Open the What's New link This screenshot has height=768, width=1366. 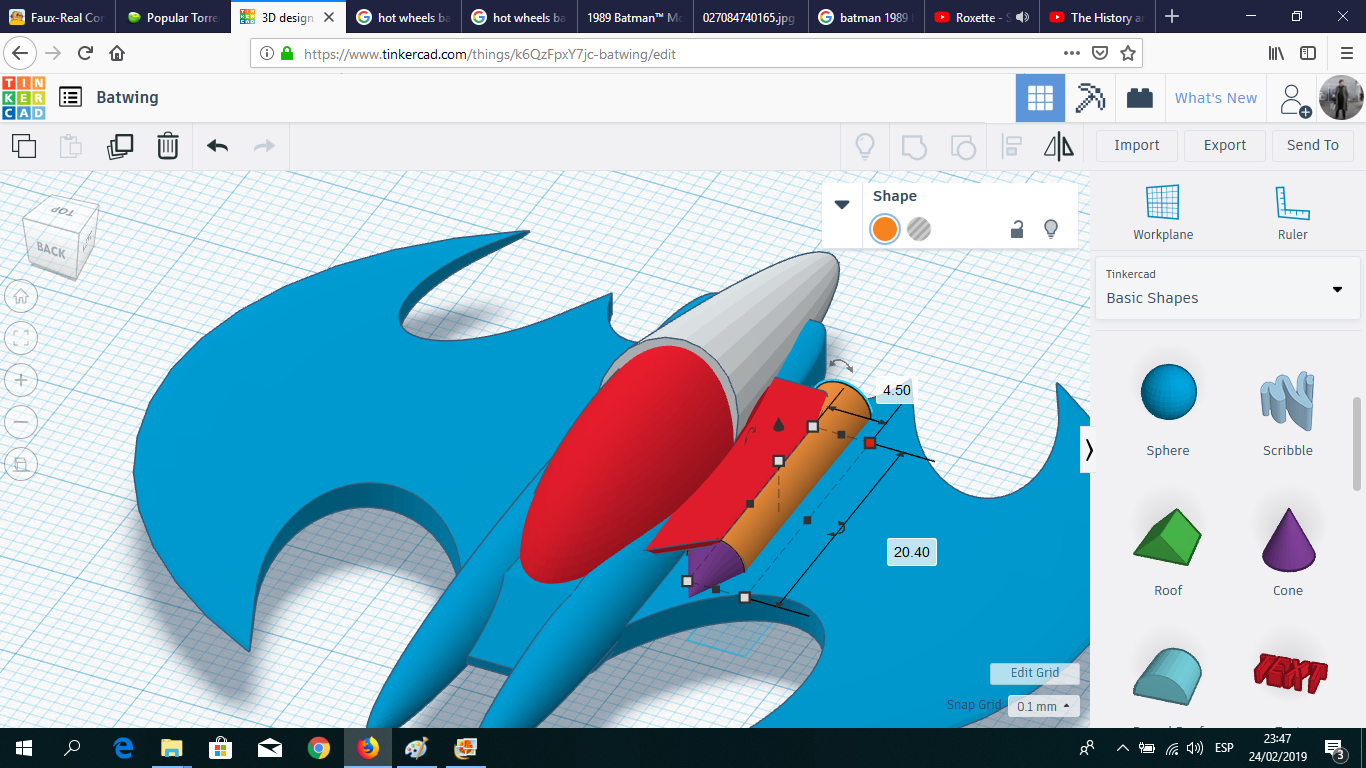(x=1216, y=98)
